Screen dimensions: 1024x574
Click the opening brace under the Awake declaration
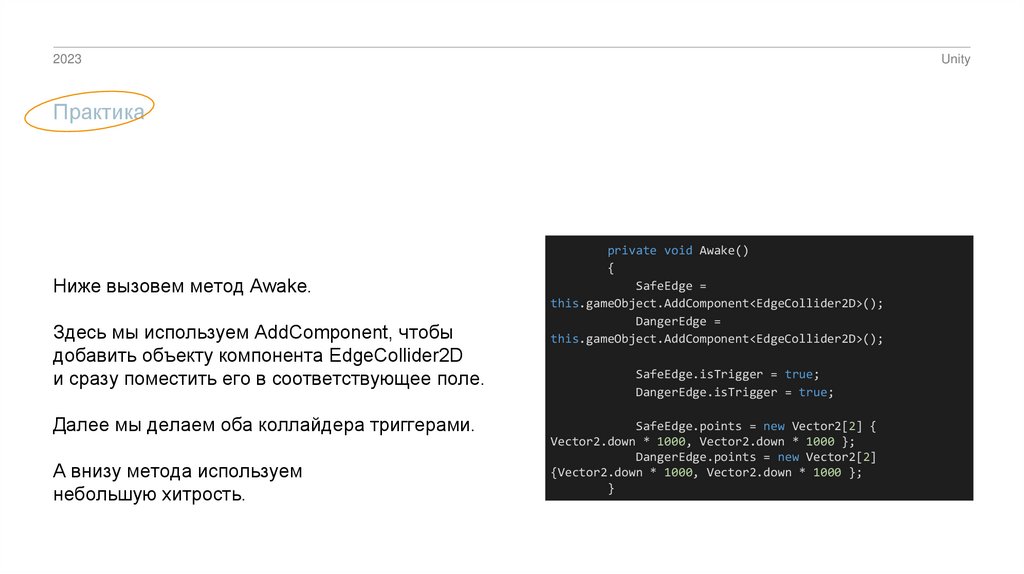coord(611,268)
